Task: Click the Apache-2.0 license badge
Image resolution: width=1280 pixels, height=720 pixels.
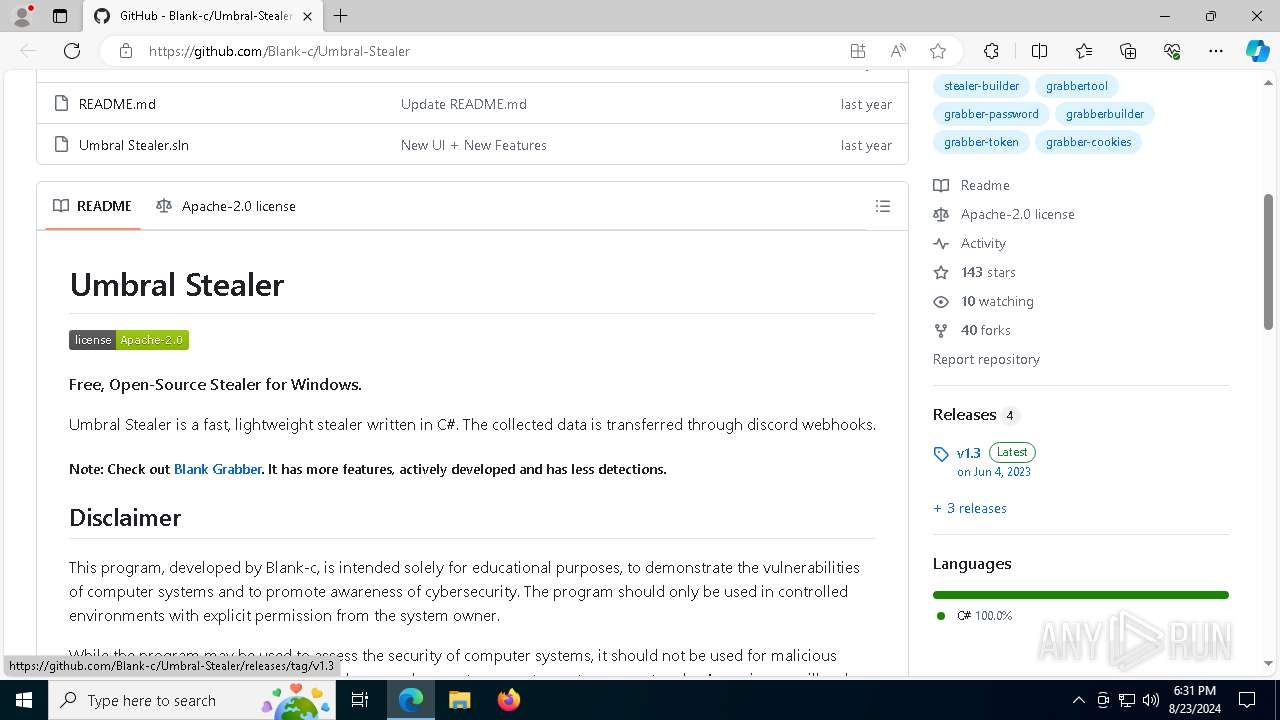Action: (129, 340)
